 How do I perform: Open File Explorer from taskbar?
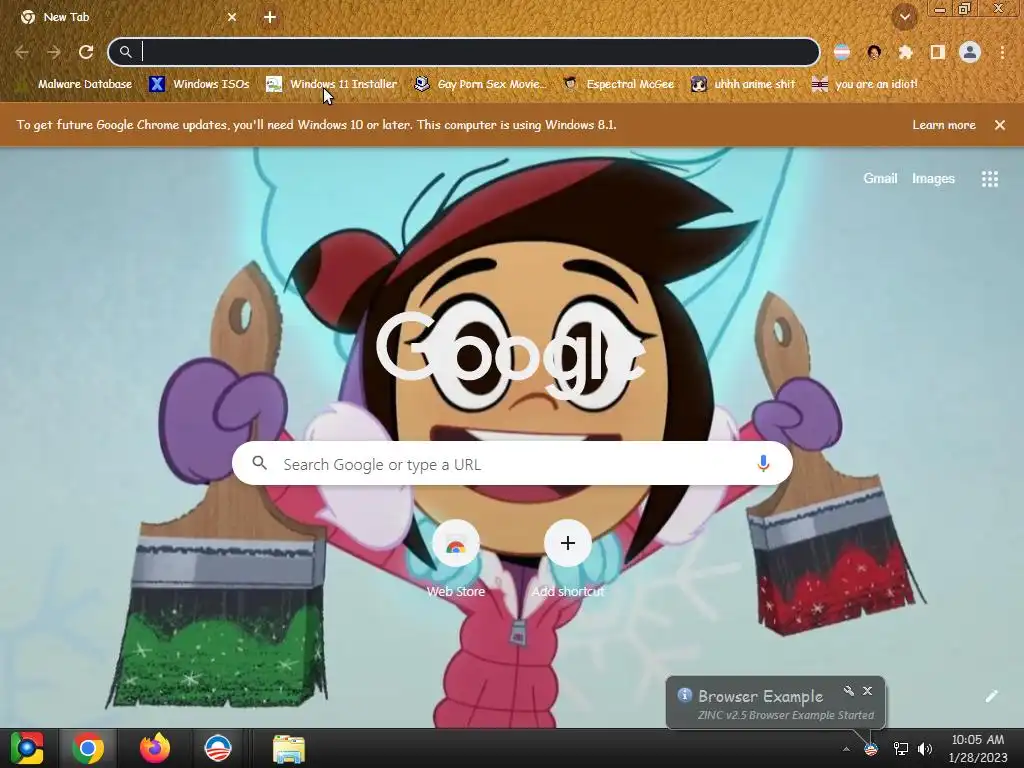288,748
